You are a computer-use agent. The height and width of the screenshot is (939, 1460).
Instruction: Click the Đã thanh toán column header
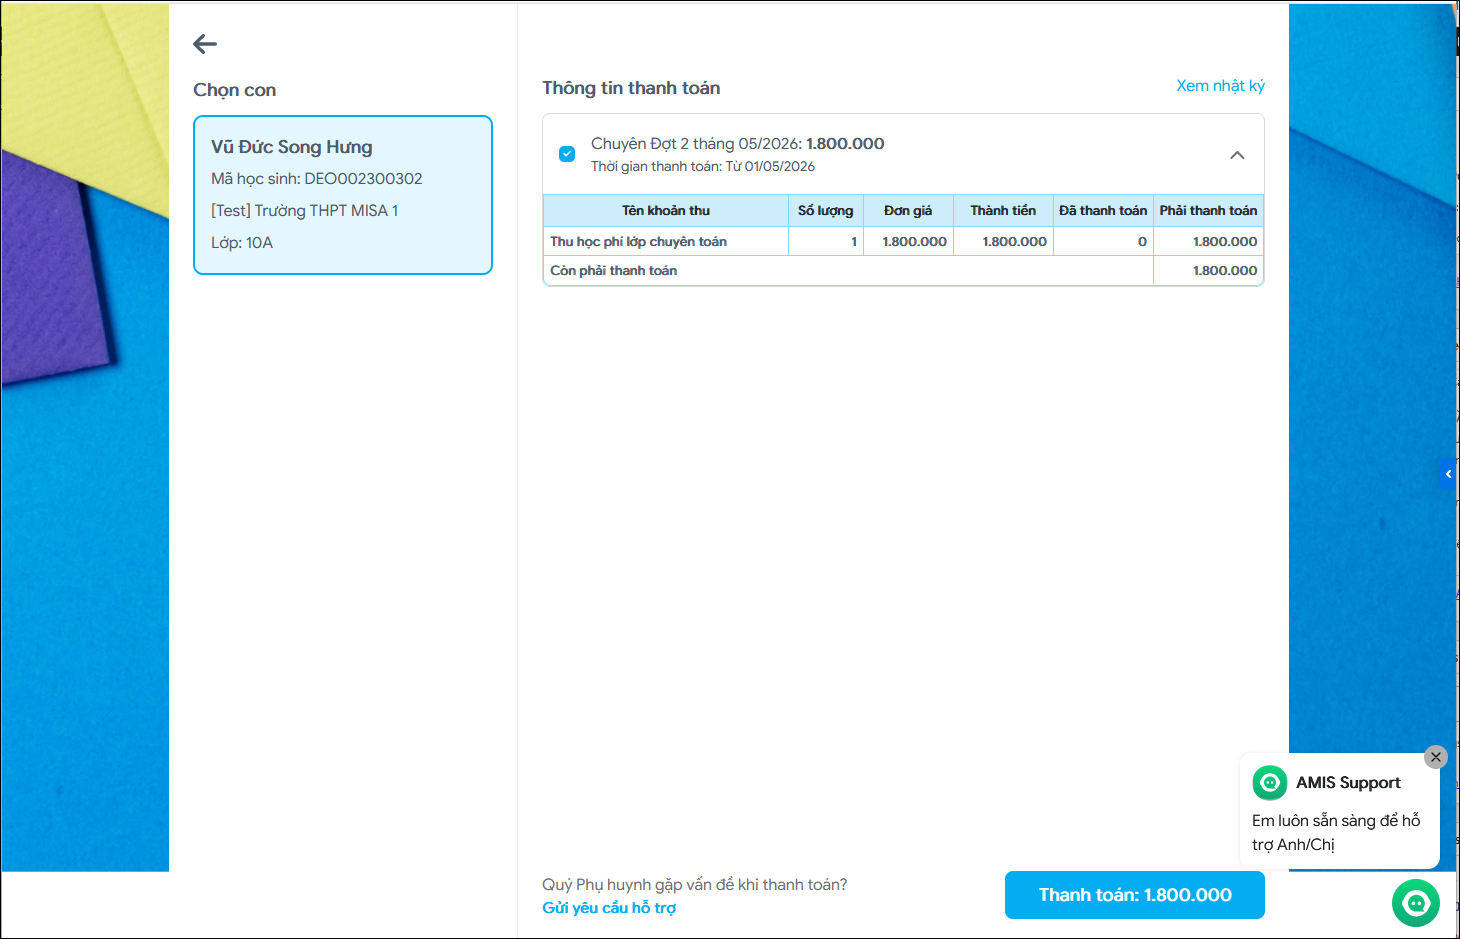[1103, 211]
